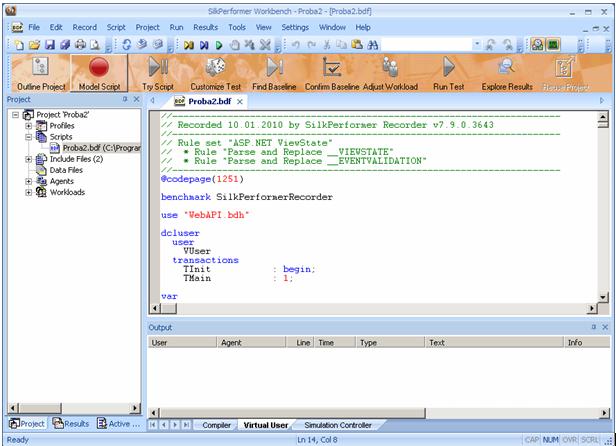Click the Run Test workflow button
The width and height of the screenshot is (616, 446).
click(x=449, y=73)
